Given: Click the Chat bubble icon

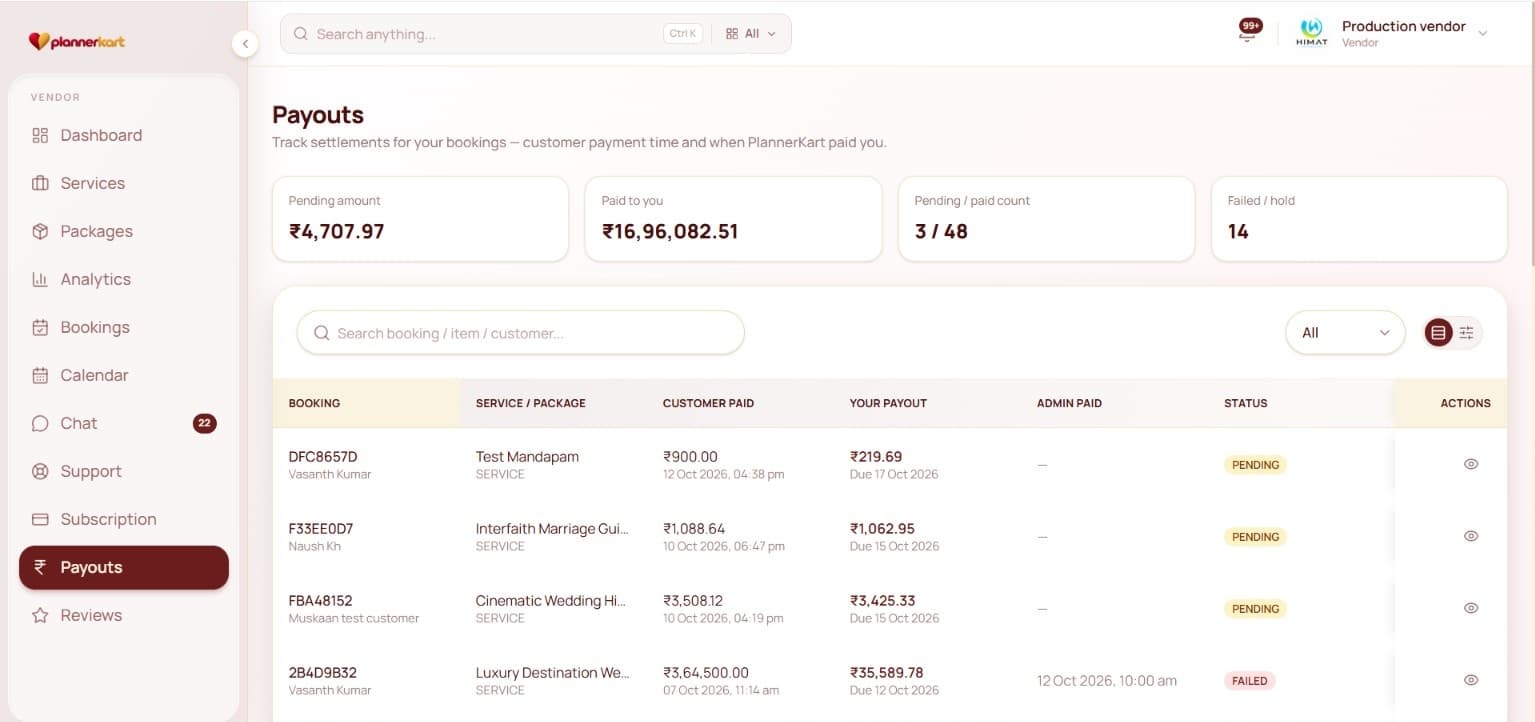Looking at the screenshot, I should click(x=40, y=423).
